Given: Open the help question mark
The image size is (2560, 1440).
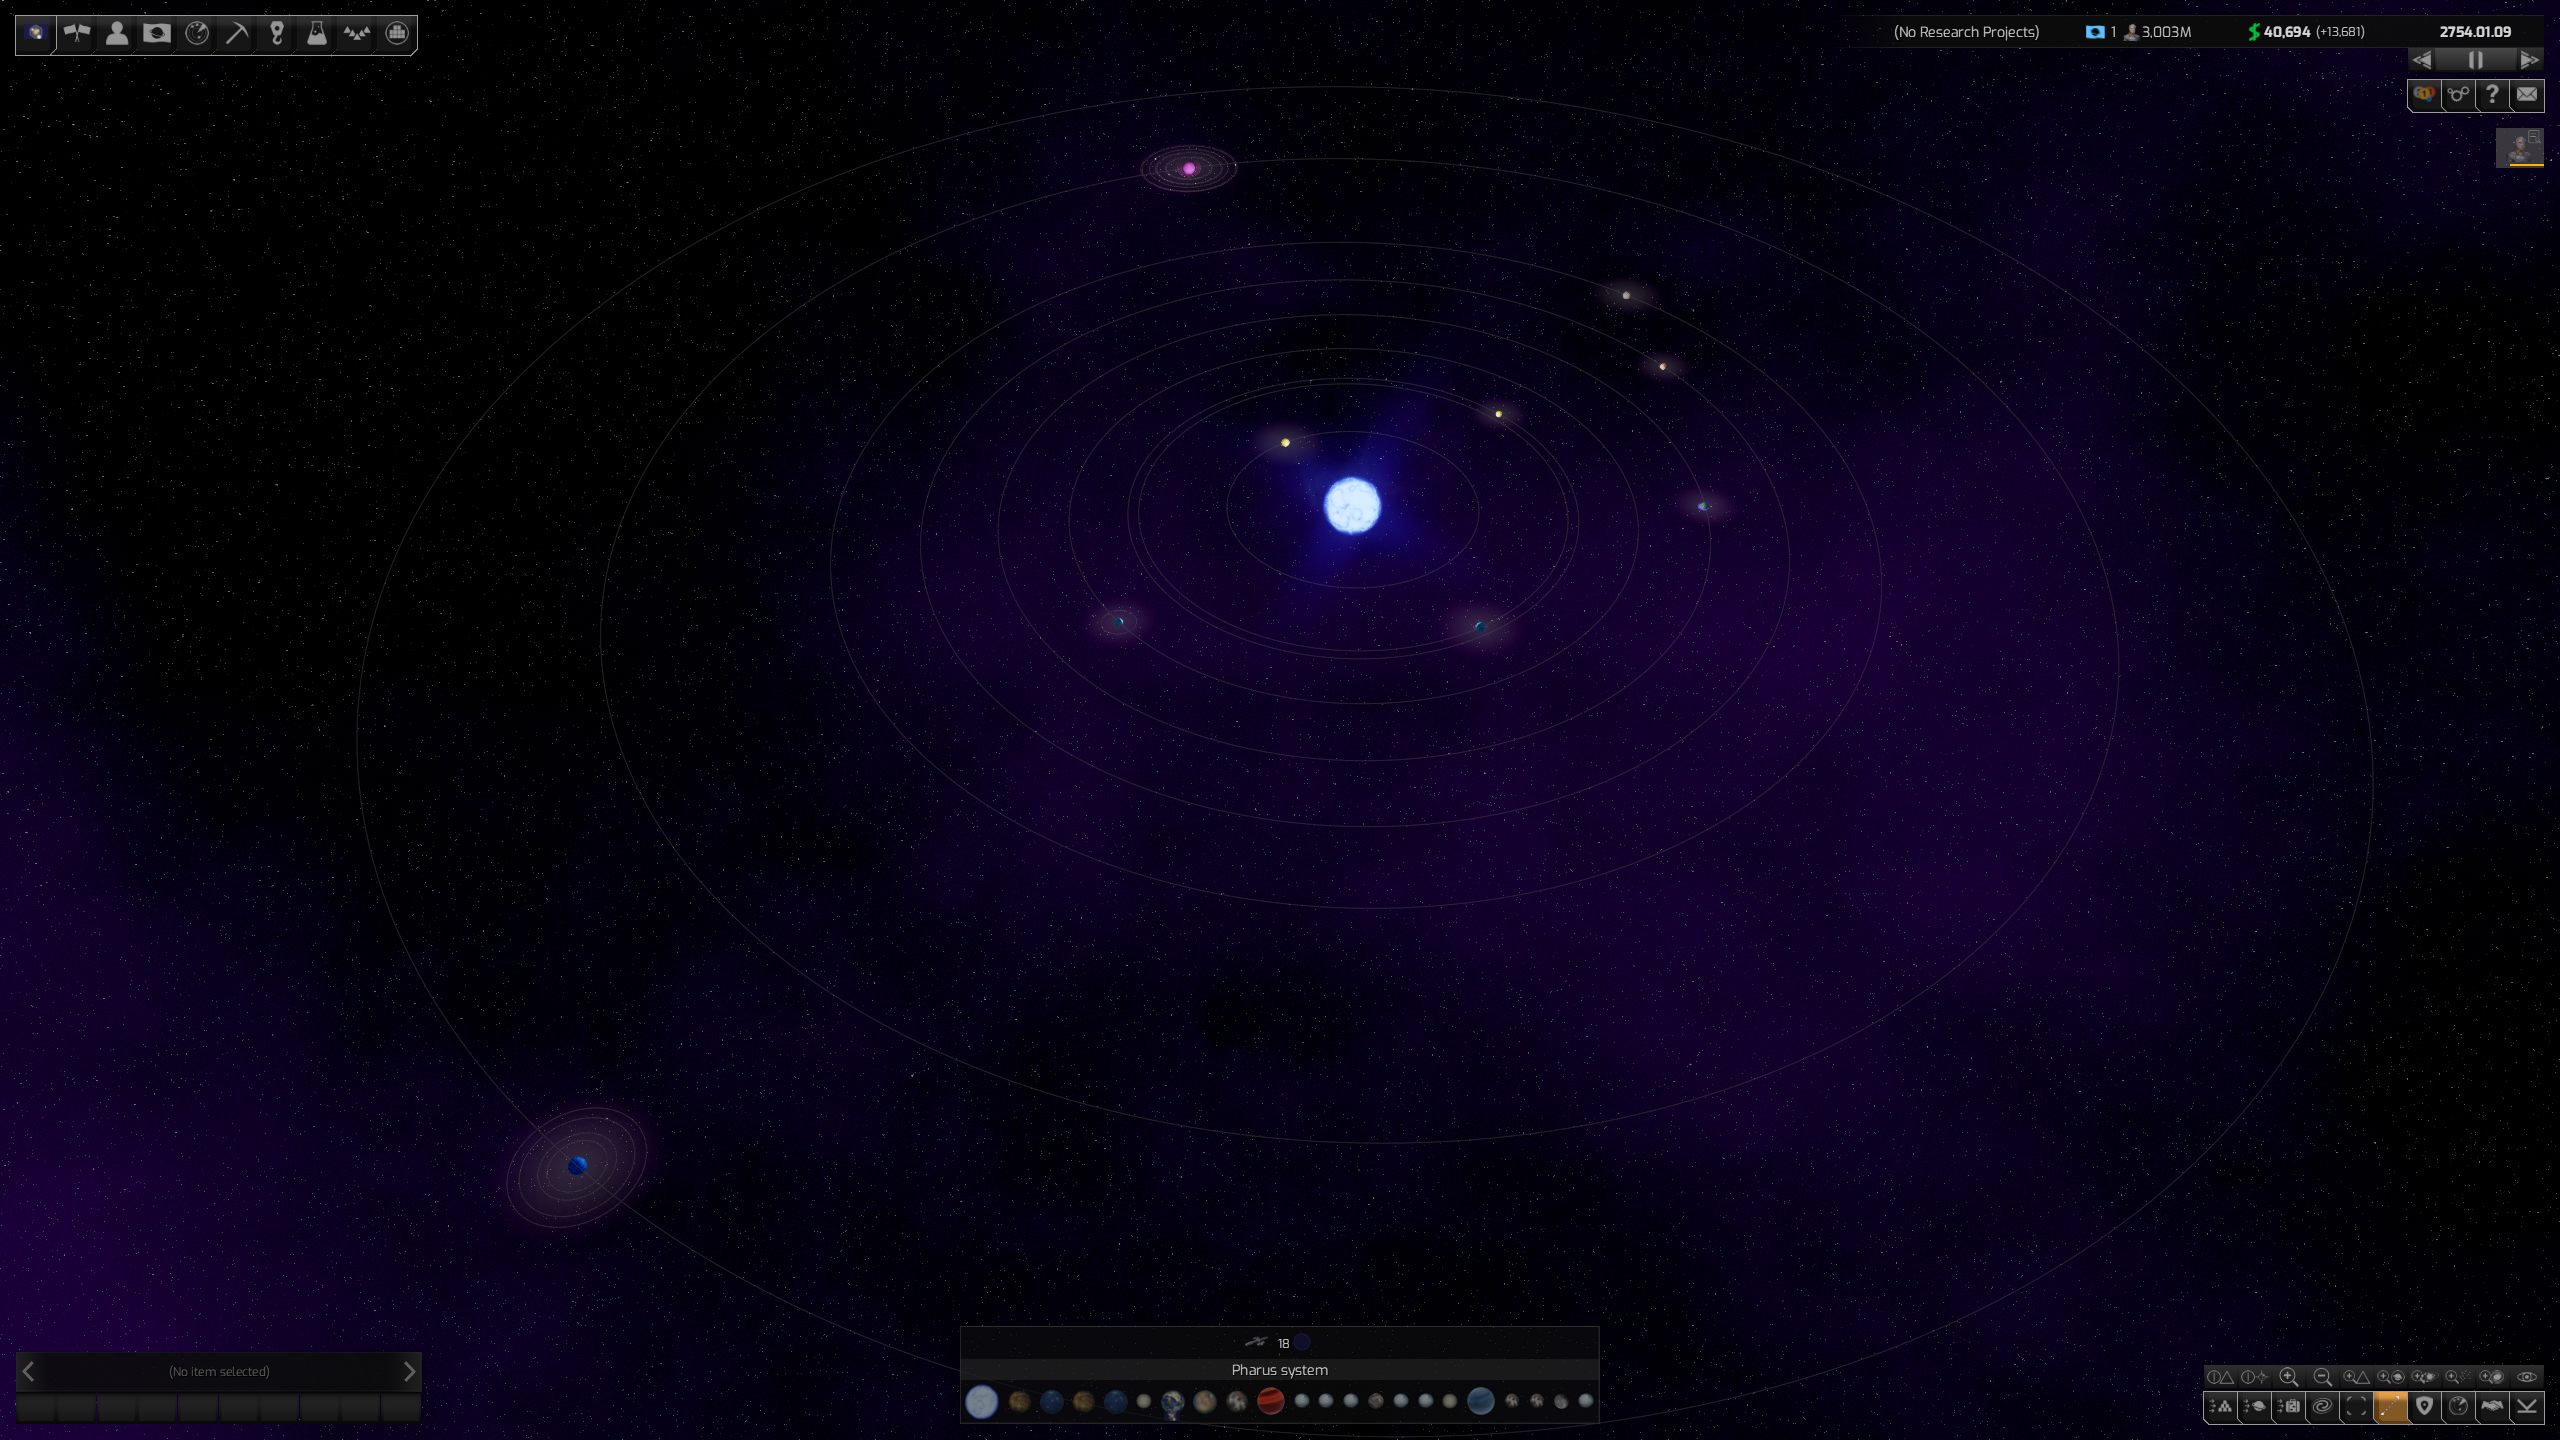Looking at the screenshot, I should pyautogui.click(x=2492, y=94).
